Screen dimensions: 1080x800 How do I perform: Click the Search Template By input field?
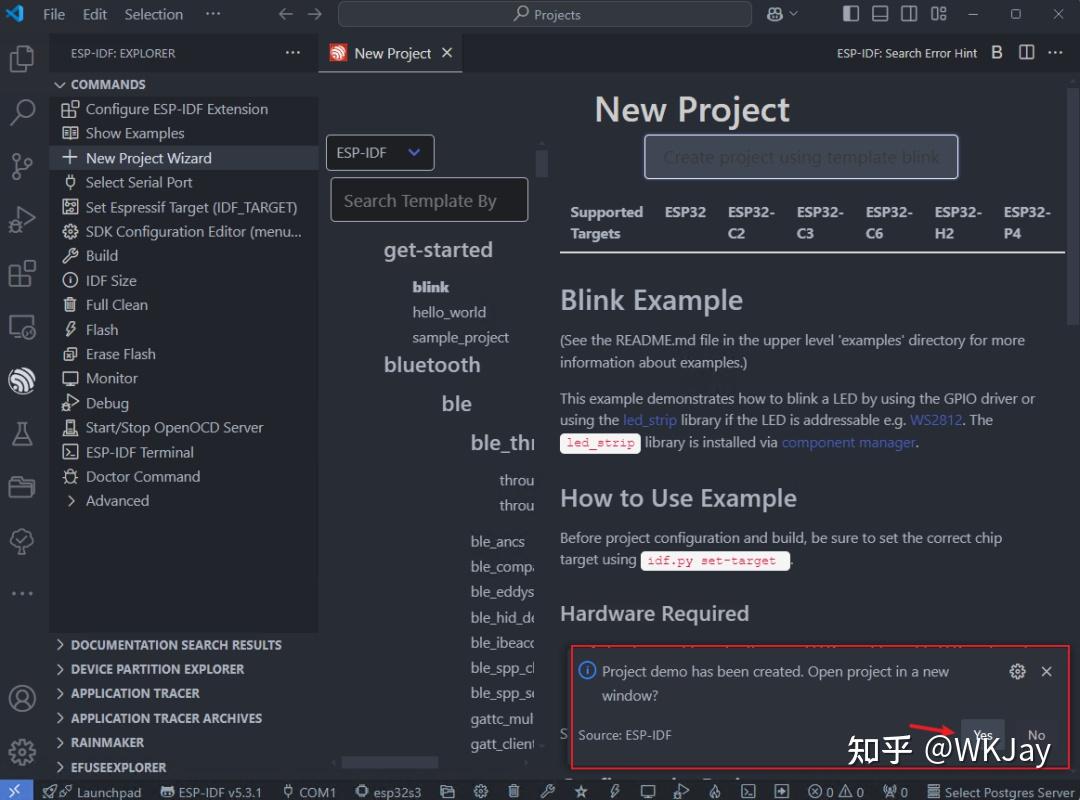429,200
